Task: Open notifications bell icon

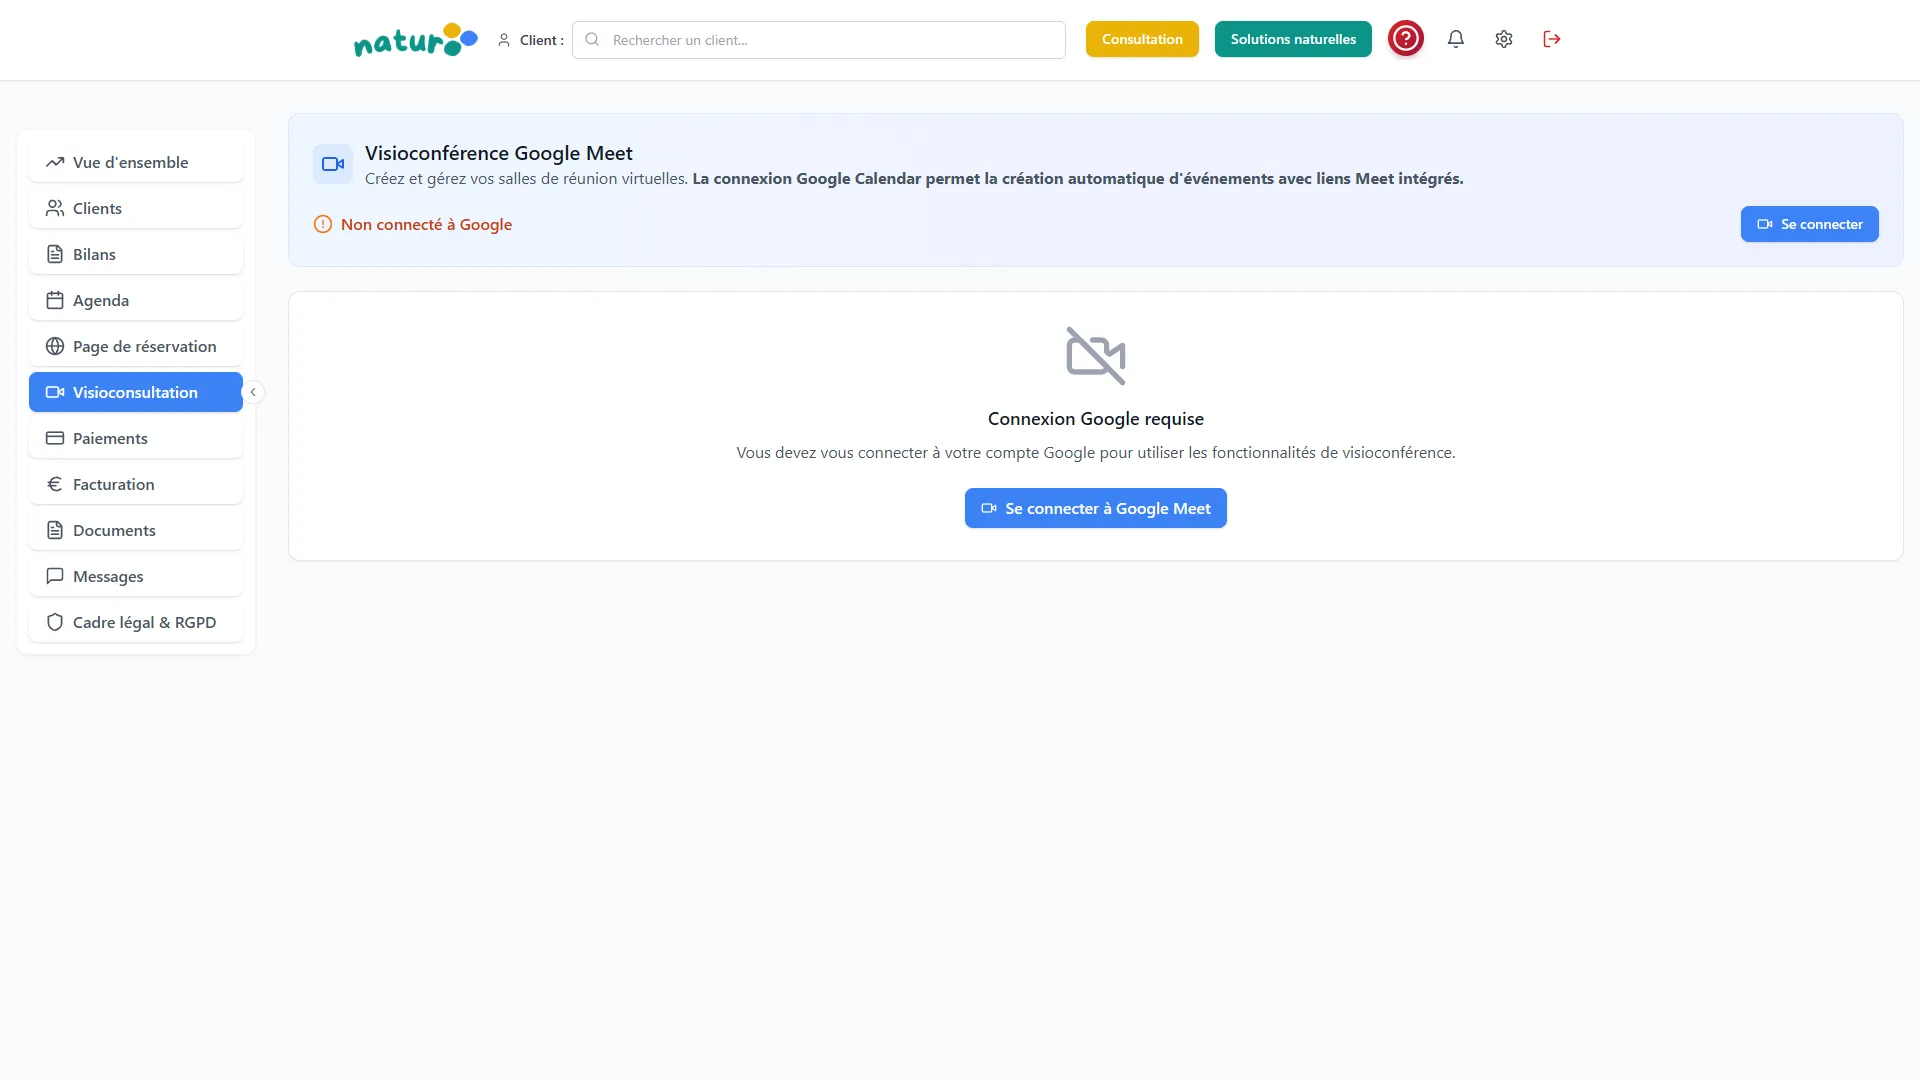Action: pos(1456,39)
